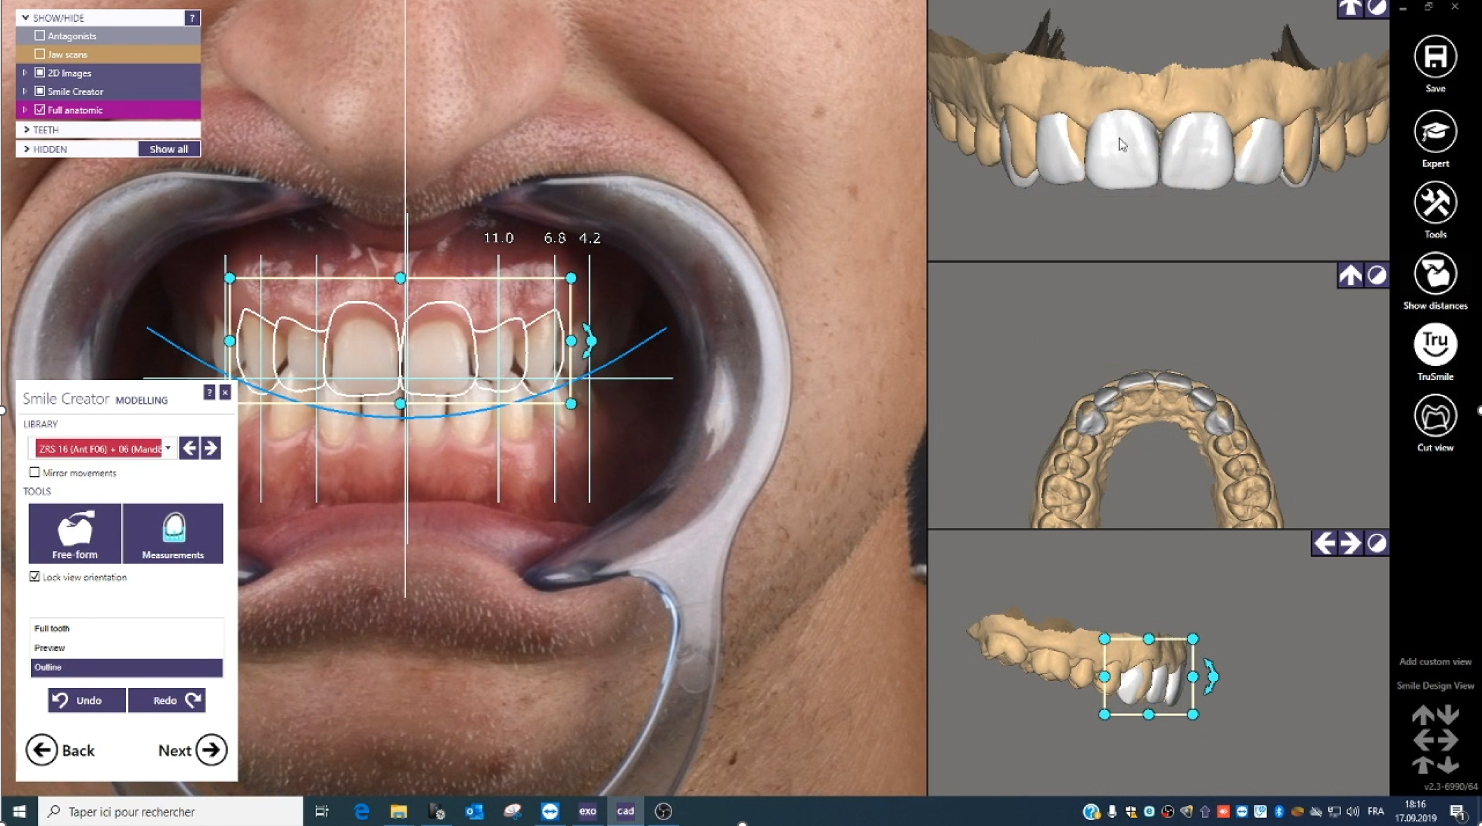Screen dimensions: 1482x826
Task: Click the Show distances icon
Action: (1435, 274)
